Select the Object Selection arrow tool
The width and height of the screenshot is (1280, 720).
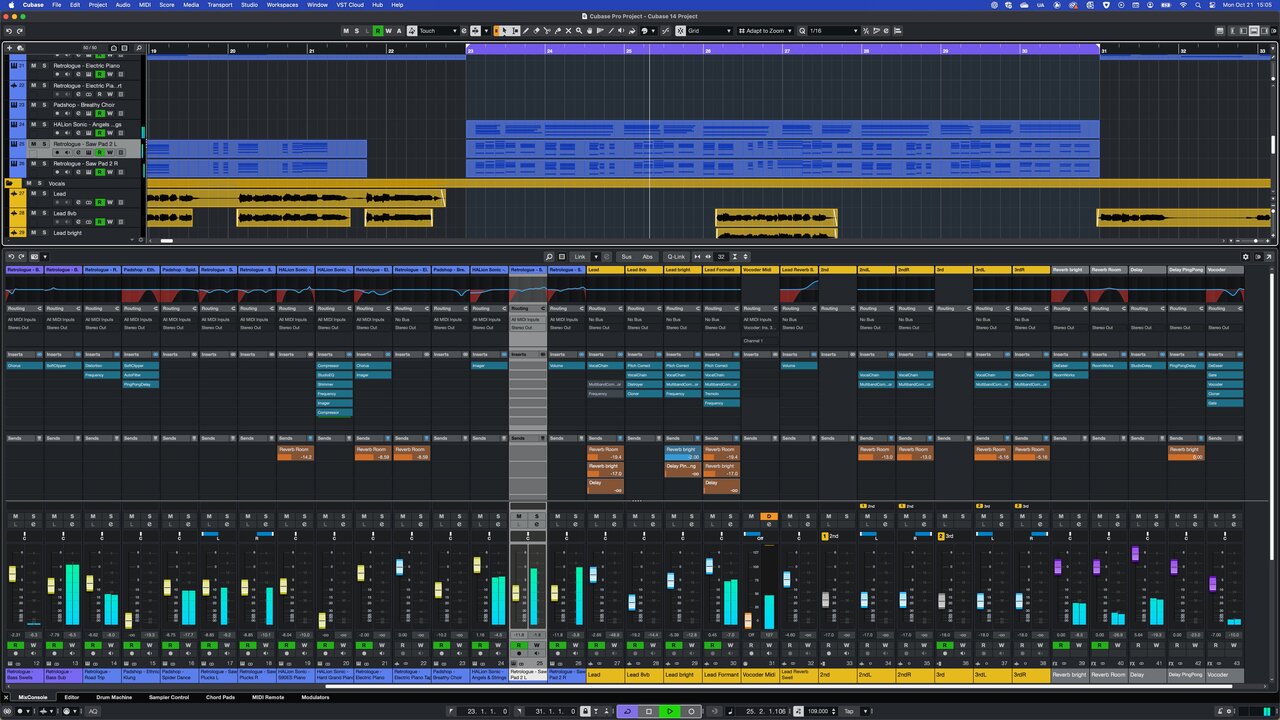click(505, 31)
